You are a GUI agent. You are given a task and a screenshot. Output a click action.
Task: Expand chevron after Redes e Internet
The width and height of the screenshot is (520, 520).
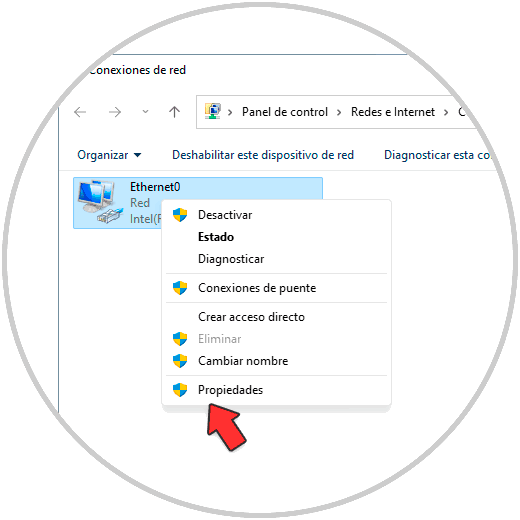click(446, 113)
